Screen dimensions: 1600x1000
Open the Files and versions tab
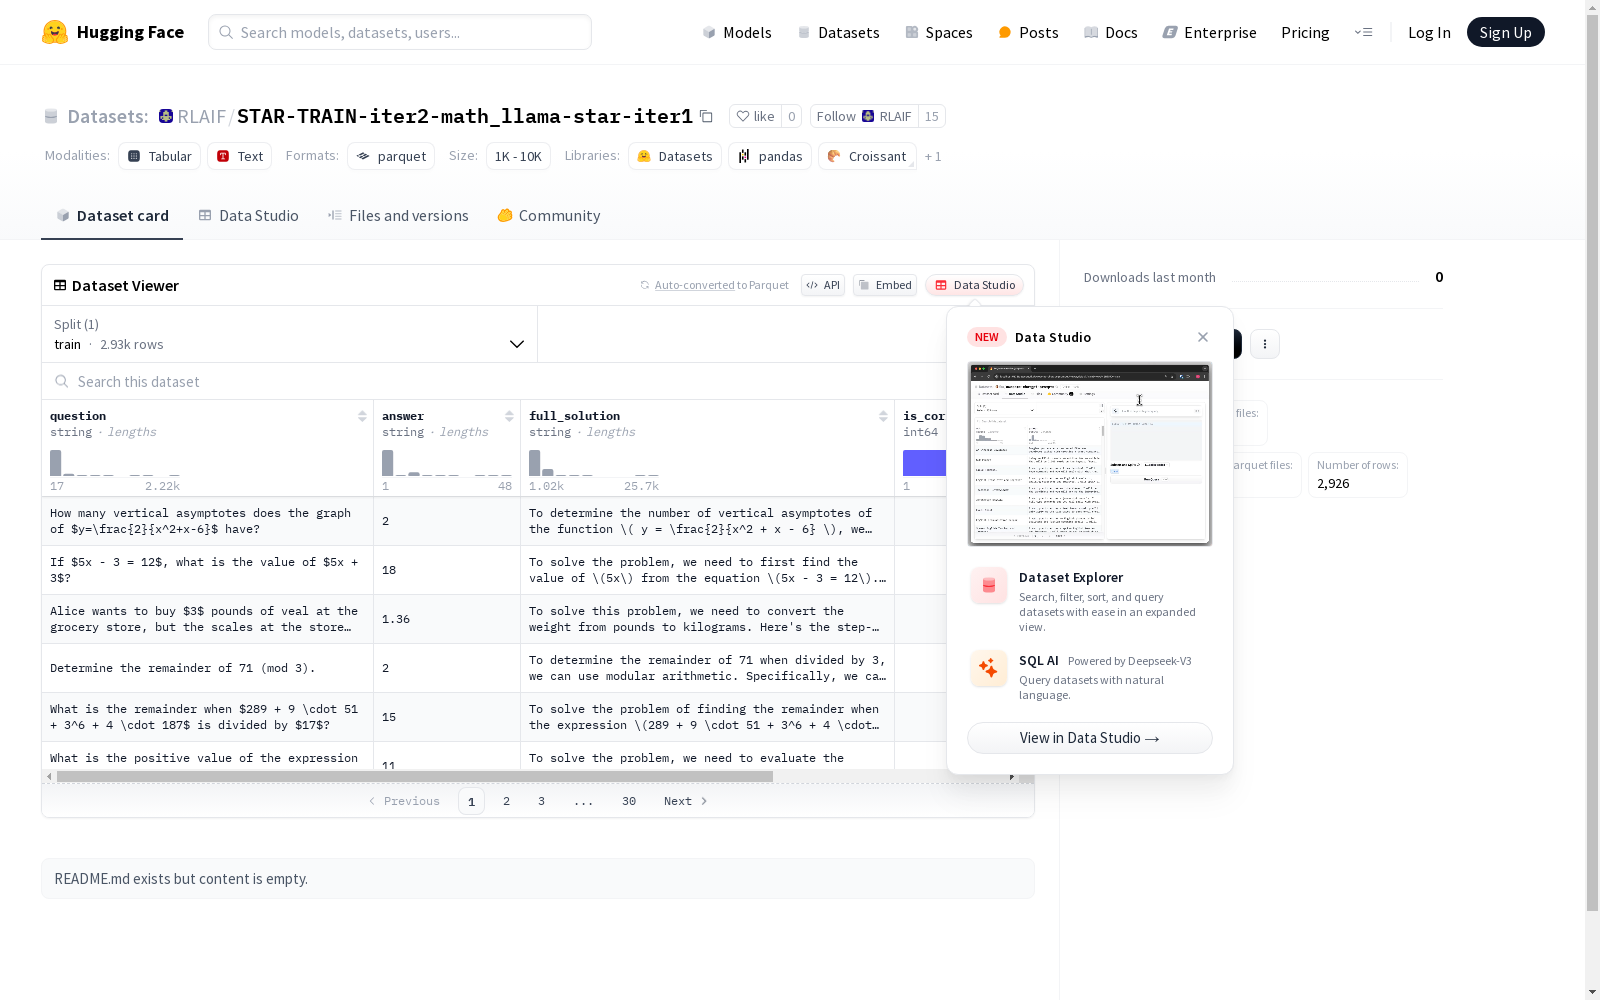click(x=398, y=216)
